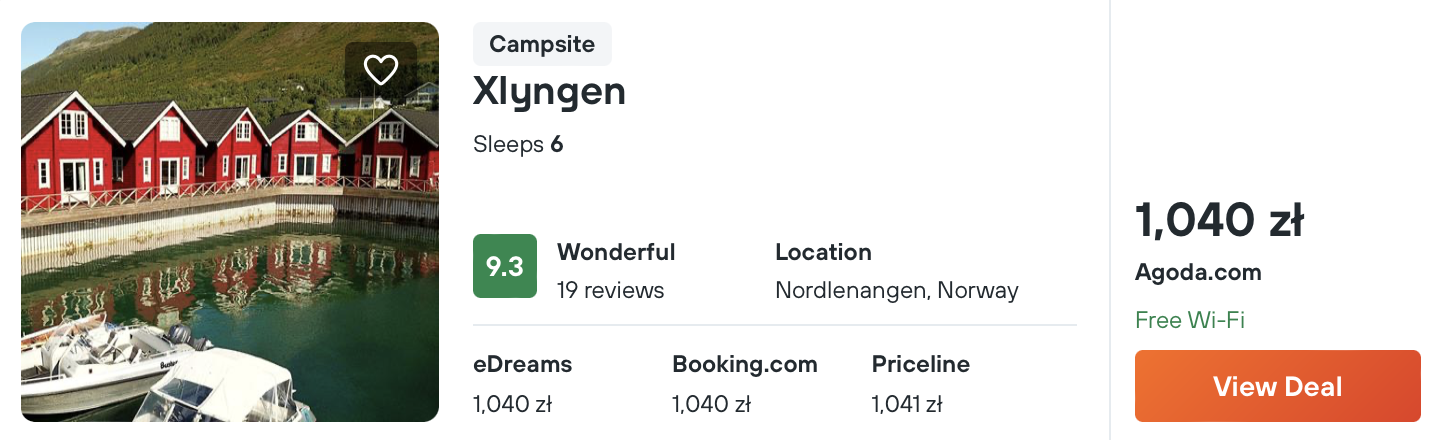Click the 1,040 zł main price
1438x440 pixels.
(1220, 220)
